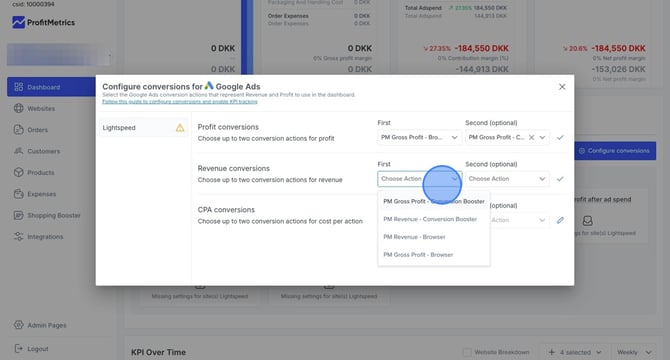This screenshot has height=360, width=670.
Task: Open Integrations page label
Action: (x=45, y=237)
